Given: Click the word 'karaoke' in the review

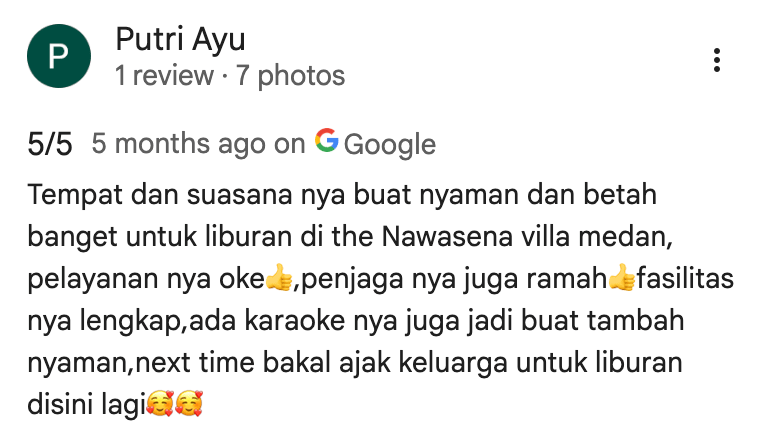Looking at the screenshot, I should coord(294,321).
